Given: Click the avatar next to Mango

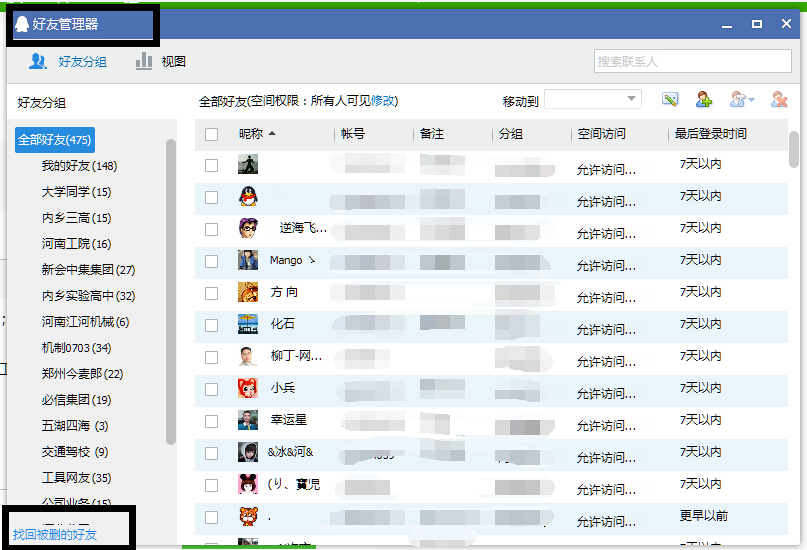Looking at the screenshot, I should click(x=248, y=261).
